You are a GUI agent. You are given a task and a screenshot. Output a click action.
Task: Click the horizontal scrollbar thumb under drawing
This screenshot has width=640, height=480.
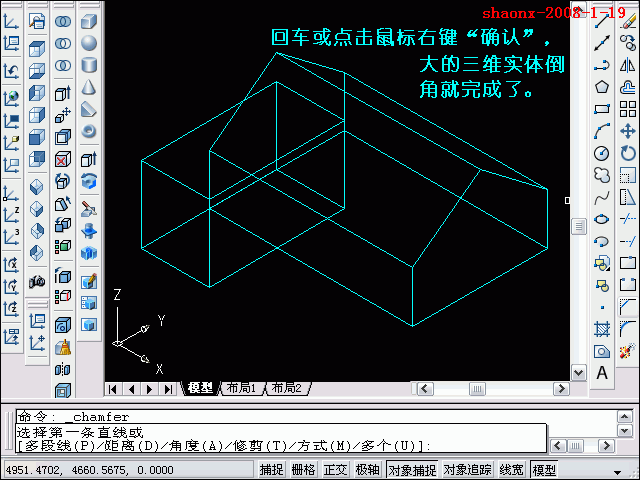pos(477,389)
